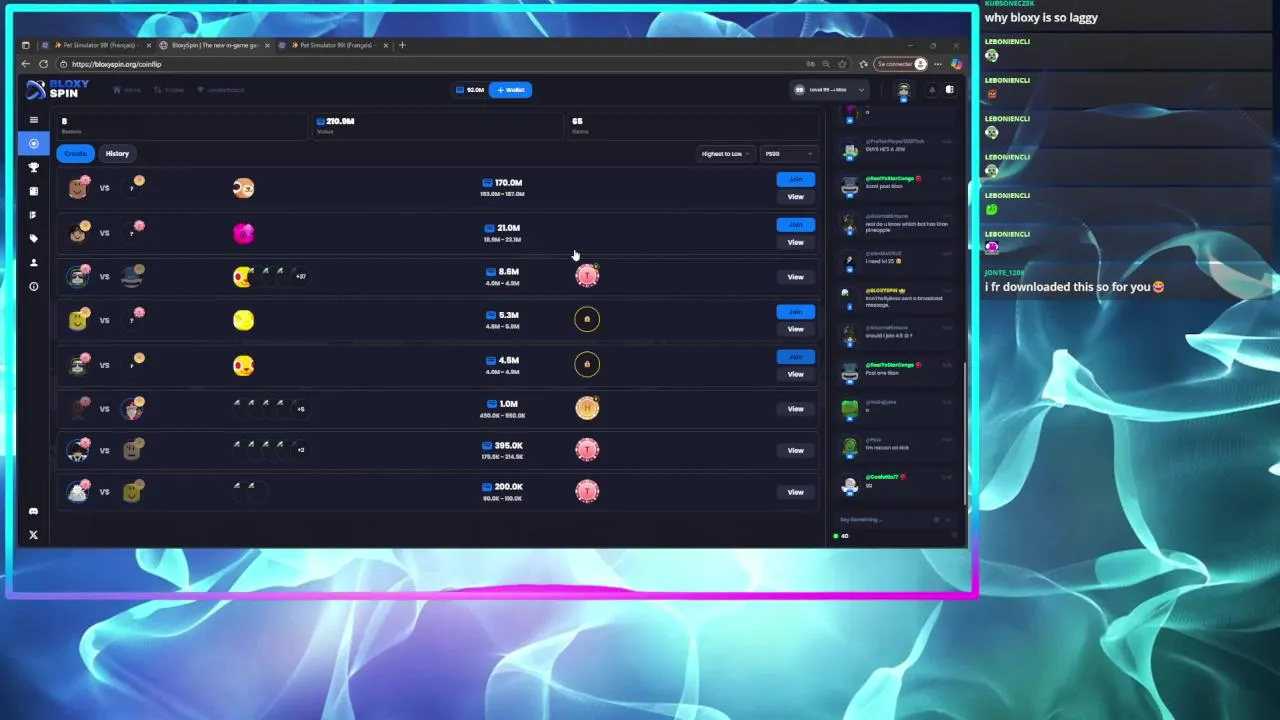Select the first Pet Simulator 99 browser tab
The width and height of the screenshot is (1280, 720).
tap(95, 45)
